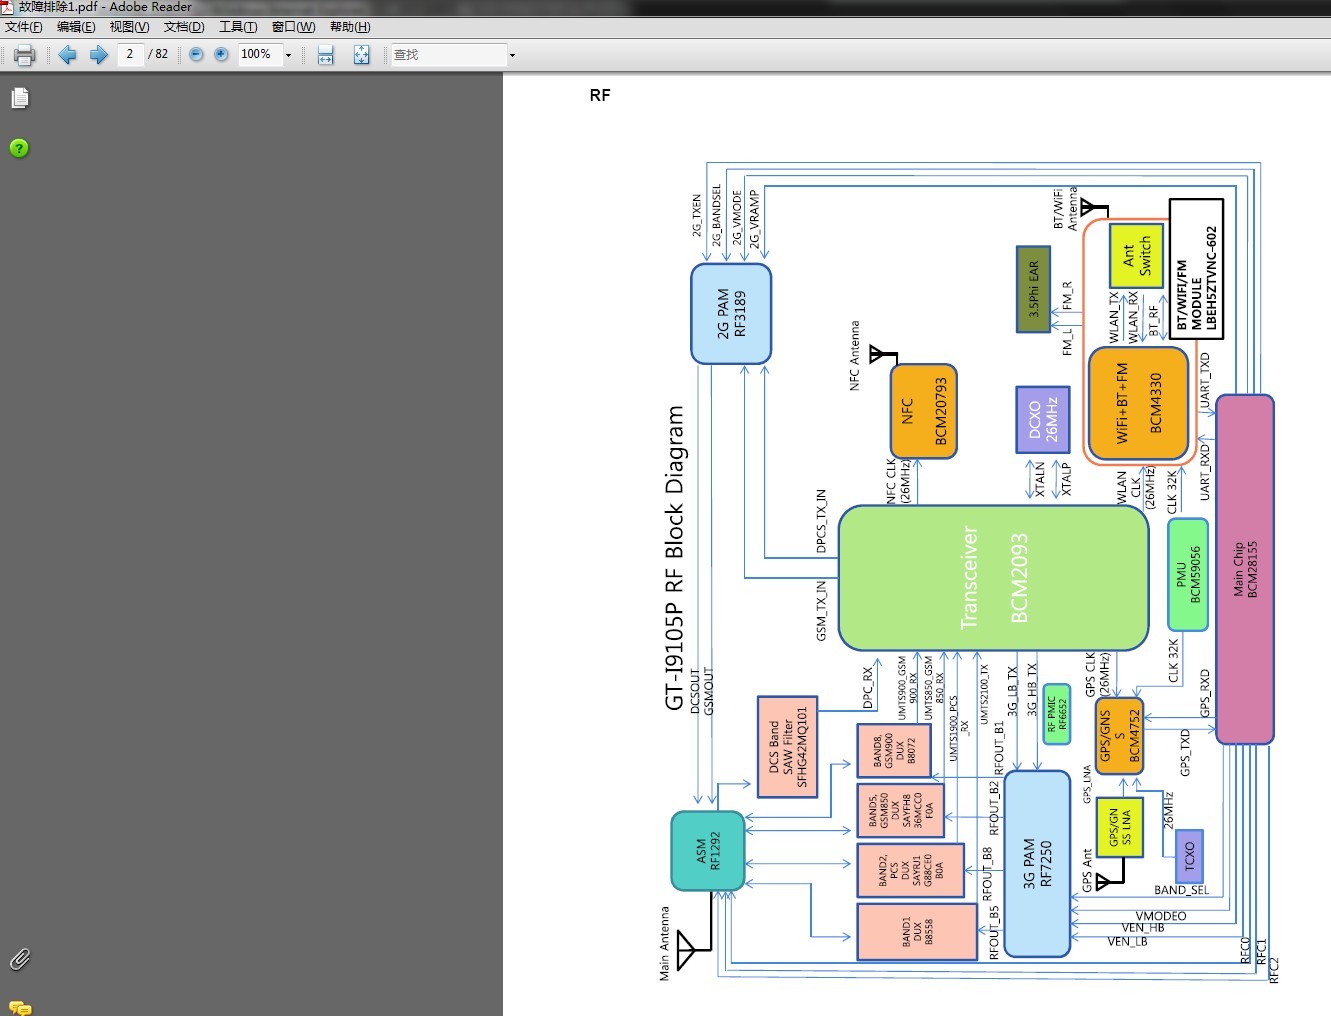Click the GPS/GNSS LNA block

tap(1119, 828)
